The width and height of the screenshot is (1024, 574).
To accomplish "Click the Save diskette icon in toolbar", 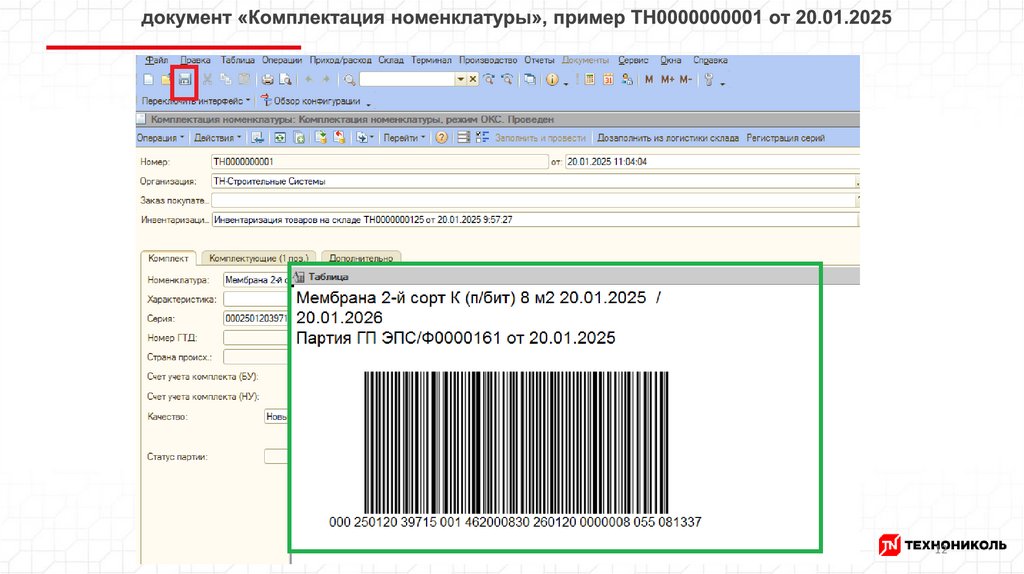I will coord(185,80).
